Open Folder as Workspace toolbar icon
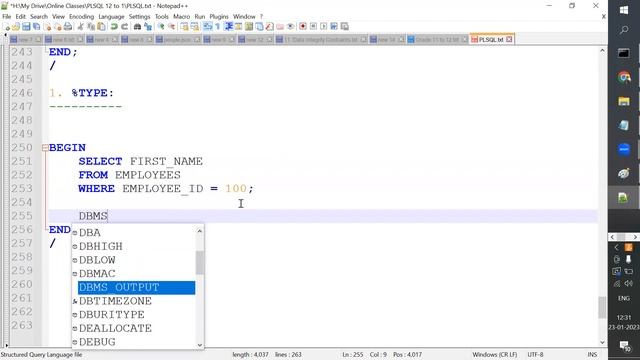 click(x=280, y=27)
